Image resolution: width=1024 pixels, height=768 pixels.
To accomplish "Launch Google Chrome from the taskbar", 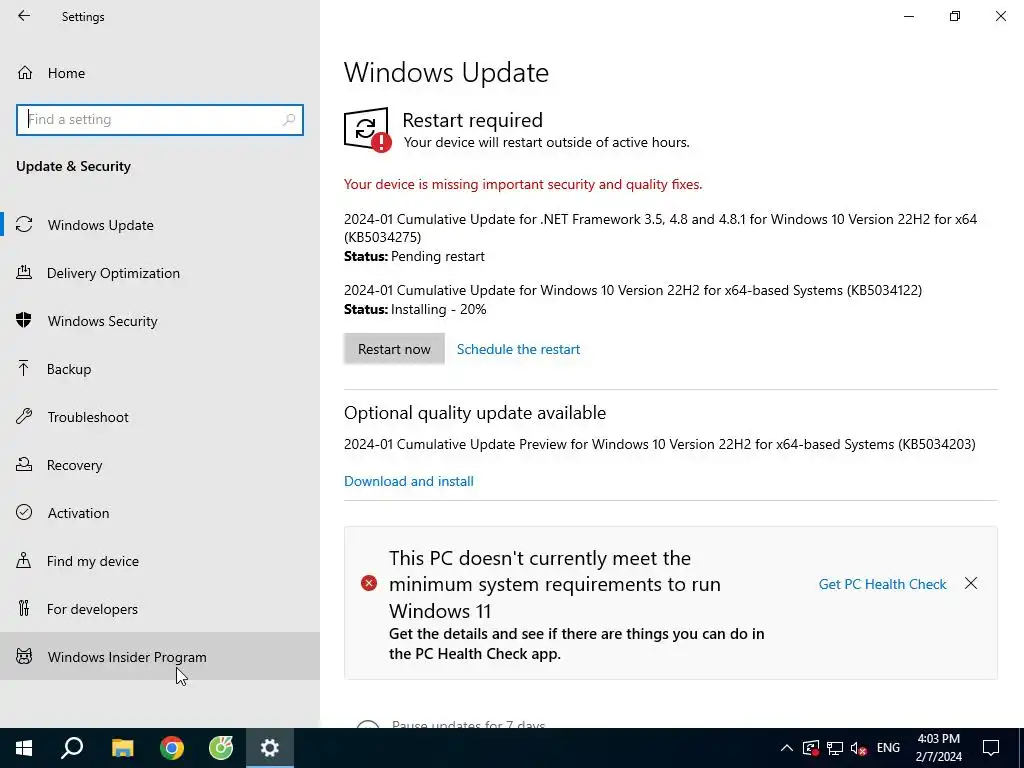I will click(x=172, y=748).
